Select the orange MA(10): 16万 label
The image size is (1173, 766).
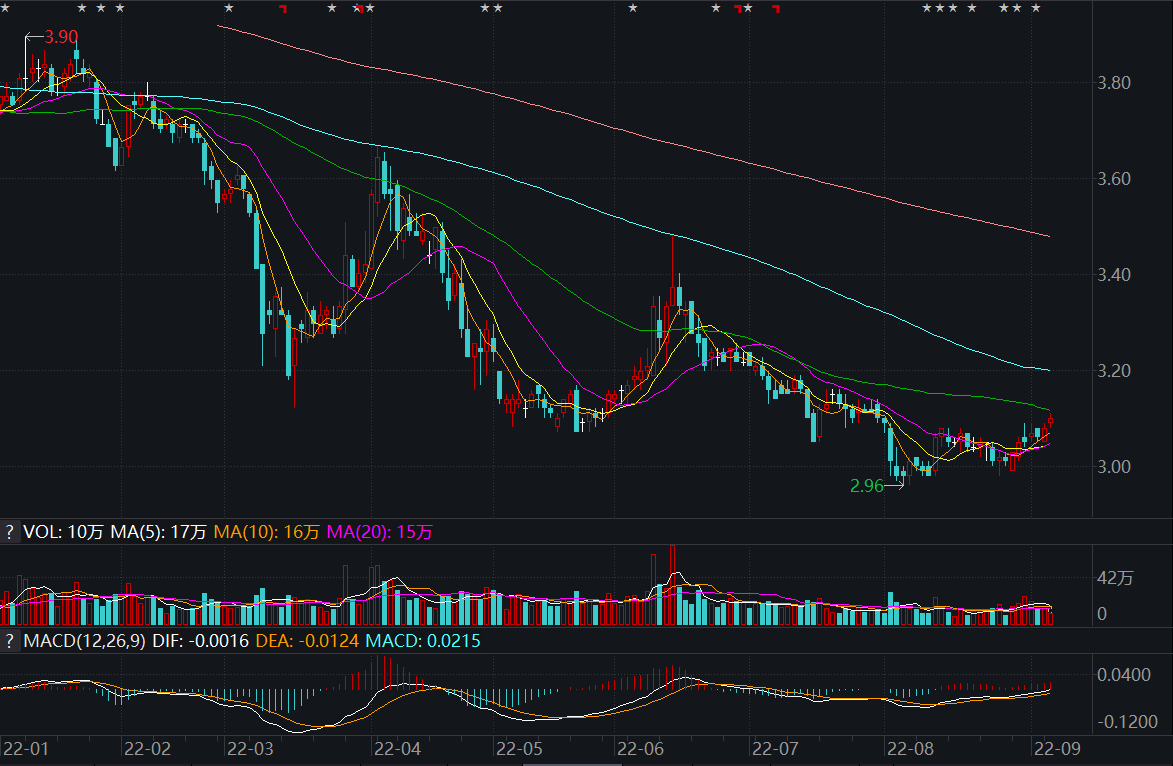pyautogui.click(x=265, y=533)
